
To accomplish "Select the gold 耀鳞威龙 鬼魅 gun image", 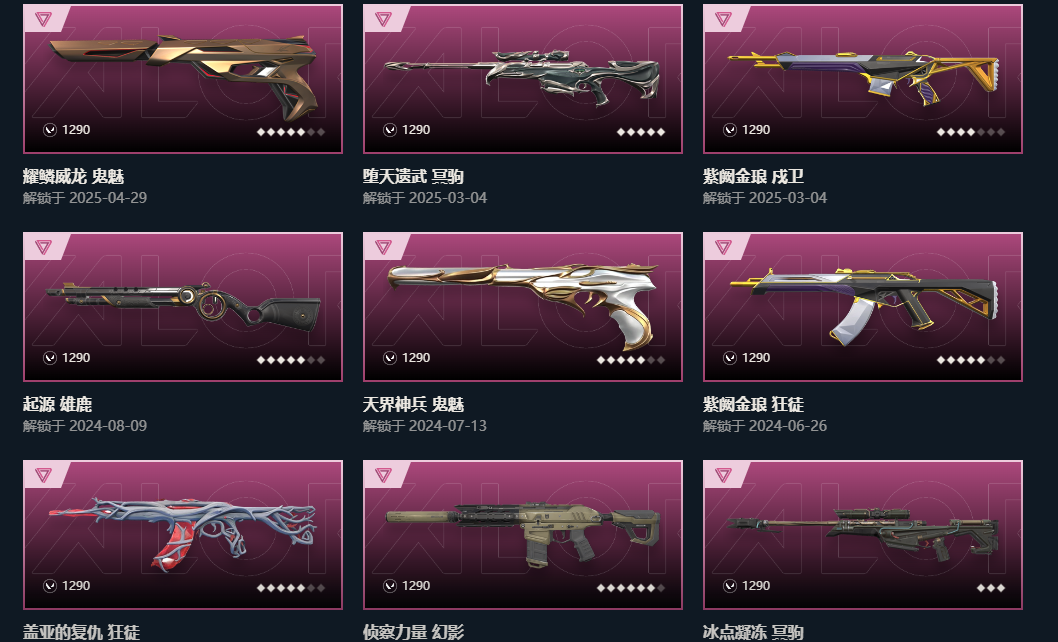I will point(184,76).
